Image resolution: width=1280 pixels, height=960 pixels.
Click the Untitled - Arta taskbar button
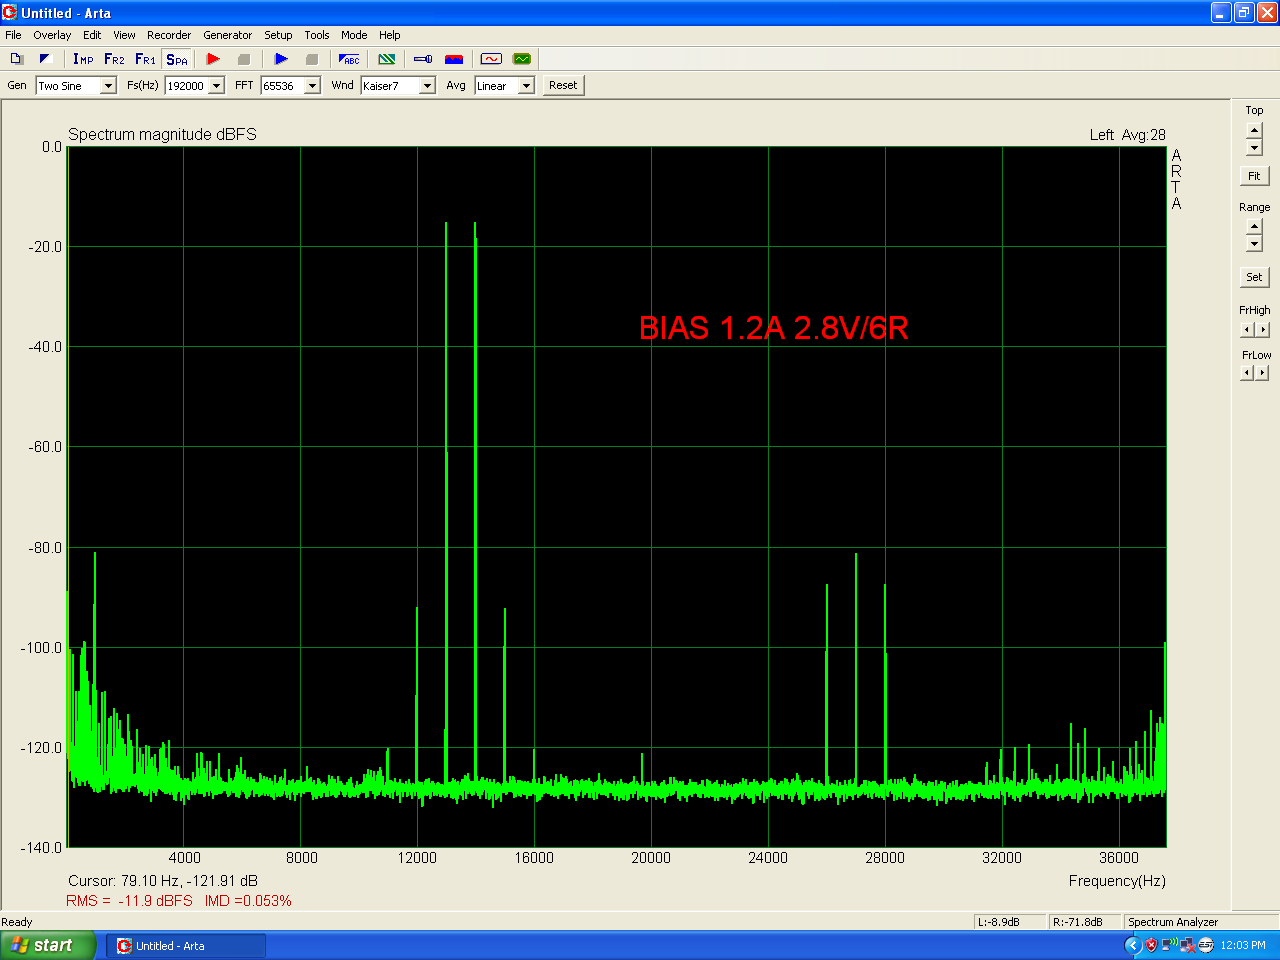tap(186, 946)
